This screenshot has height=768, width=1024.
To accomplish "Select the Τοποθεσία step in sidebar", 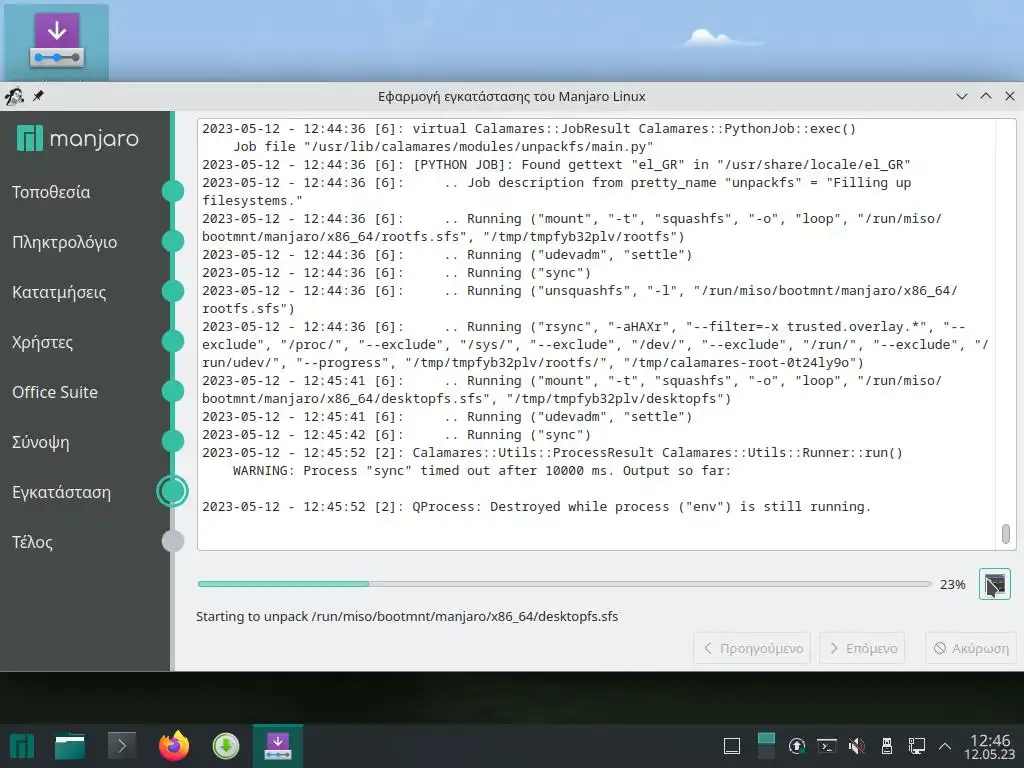I will [x=51, y=192].
